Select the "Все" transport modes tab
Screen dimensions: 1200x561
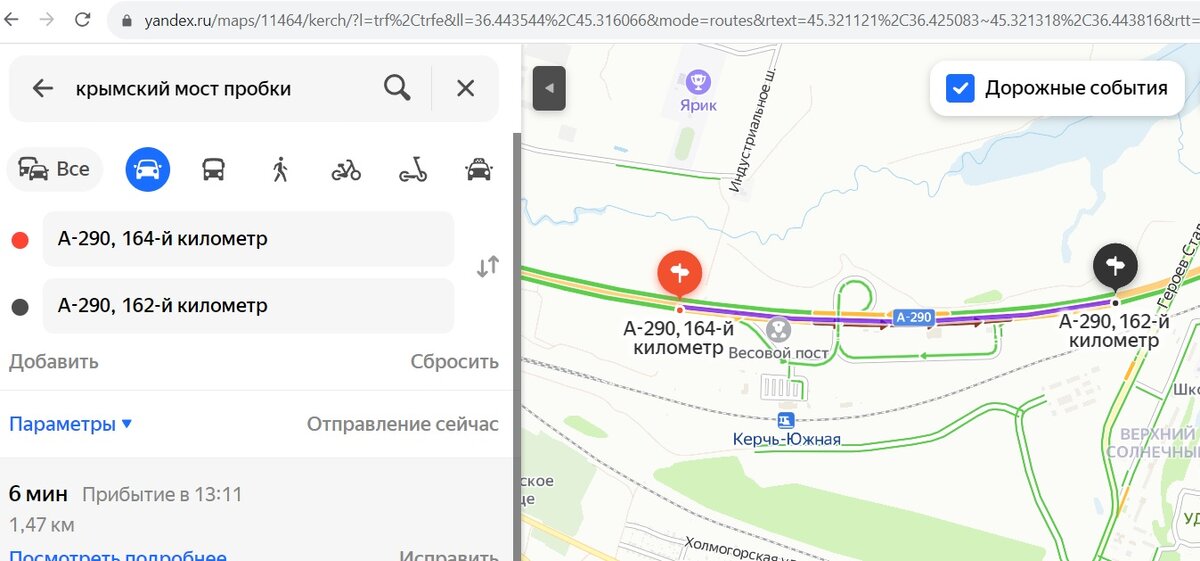pyautogui.click(x=55, y=169)
